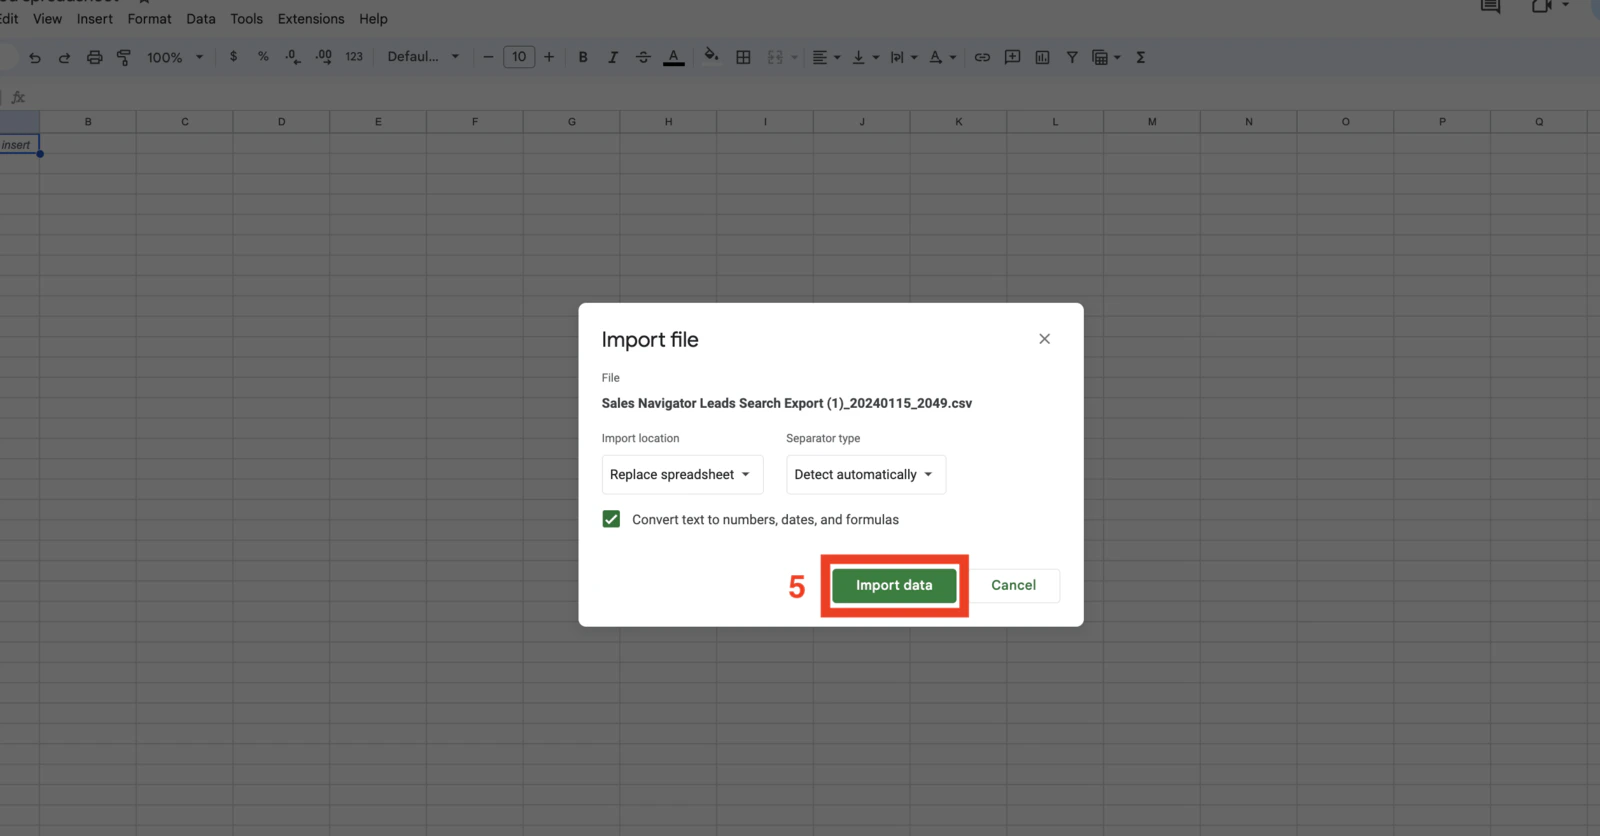
Task: Click the Insert comment icon
Action: (x=1012, y=57)
